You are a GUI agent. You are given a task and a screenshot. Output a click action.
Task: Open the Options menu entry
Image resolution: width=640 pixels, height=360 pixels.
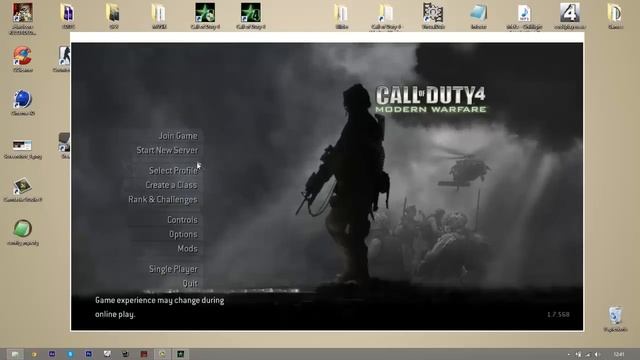183,234
